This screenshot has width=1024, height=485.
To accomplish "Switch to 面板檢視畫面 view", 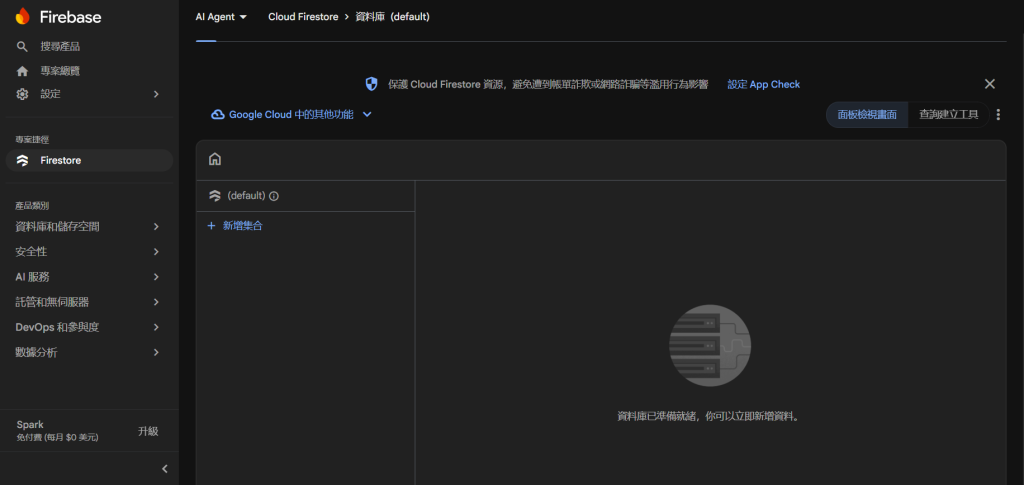I will pyautogui.click(x=867, y=115).
